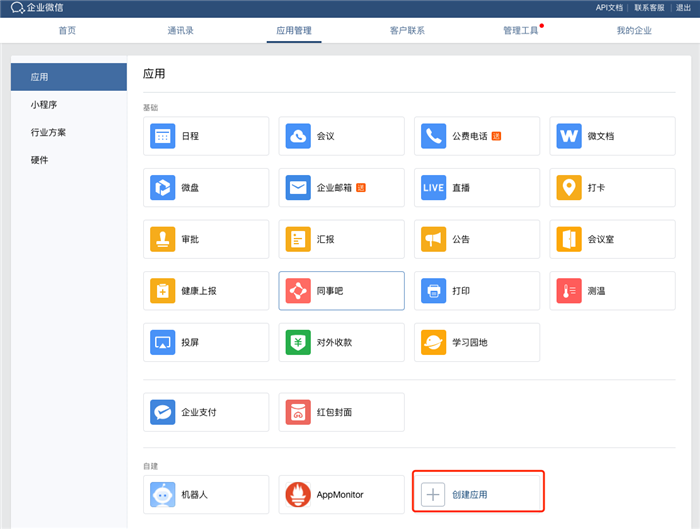Screen dimensions: 700x529
Task: Switch to the 通讯录 tab
Action: tap(181, 31)
